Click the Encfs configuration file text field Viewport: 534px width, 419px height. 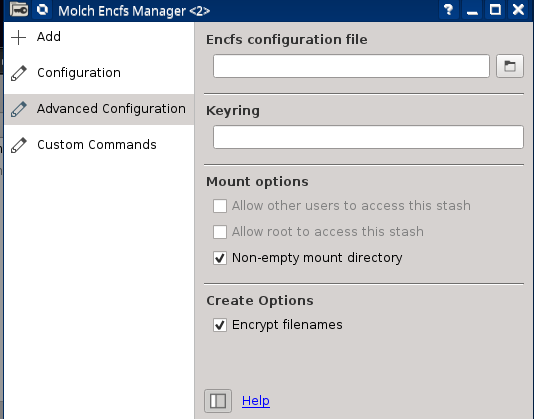point(351,66)
